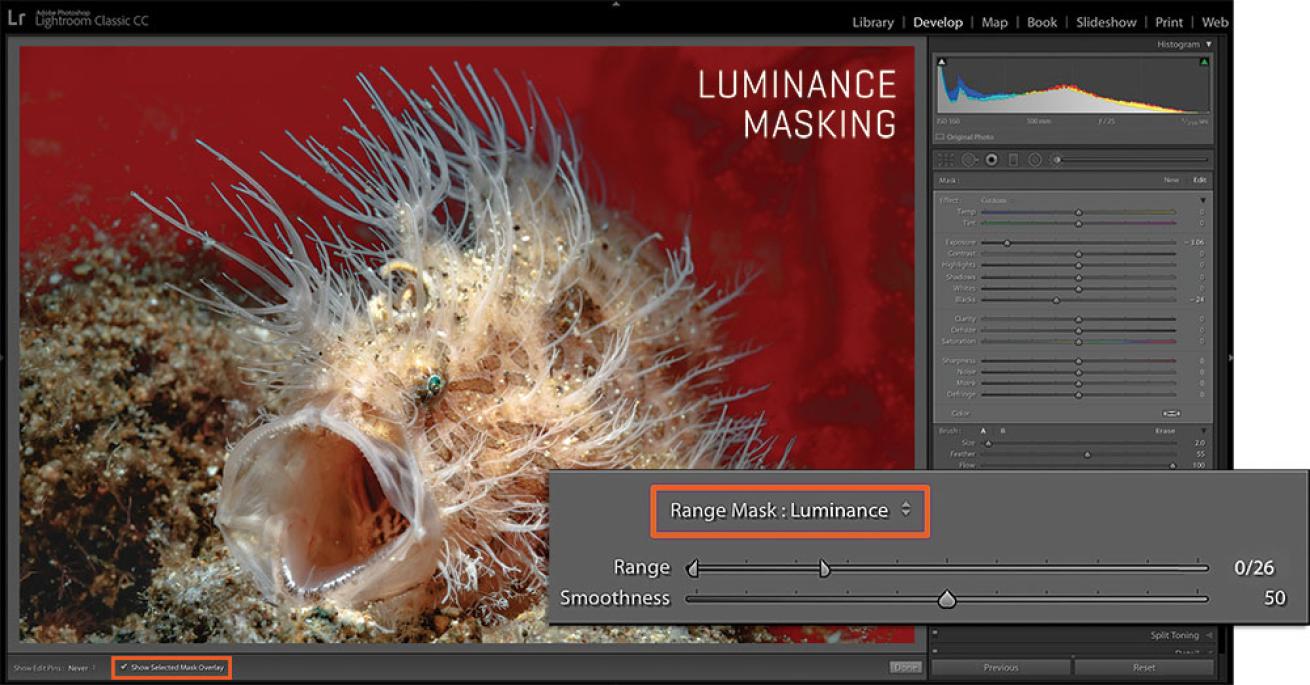Viewport: 1310px width, 685px height.
Task: Select the Radial Filter tool icon
Action: tap(1035, 159)
